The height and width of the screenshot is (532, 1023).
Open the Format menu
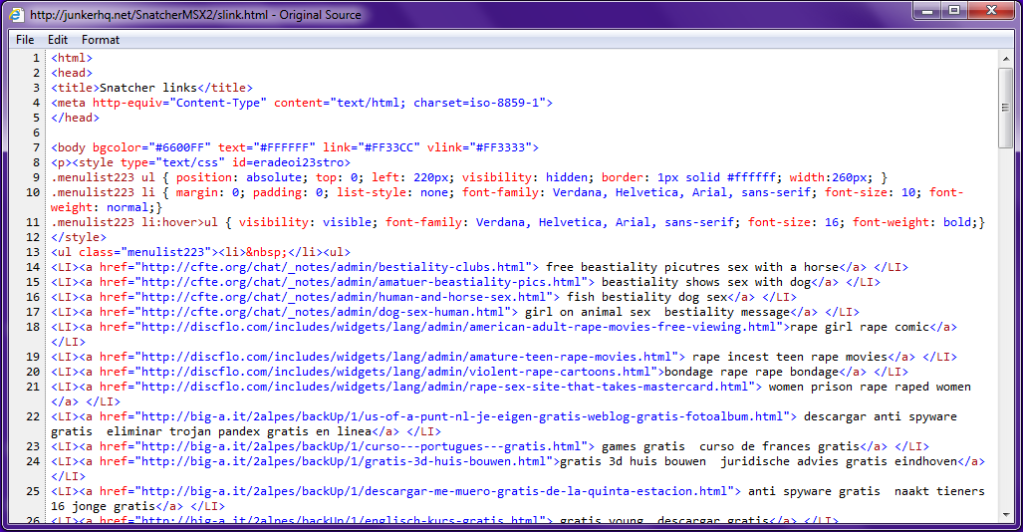point(100,40)
